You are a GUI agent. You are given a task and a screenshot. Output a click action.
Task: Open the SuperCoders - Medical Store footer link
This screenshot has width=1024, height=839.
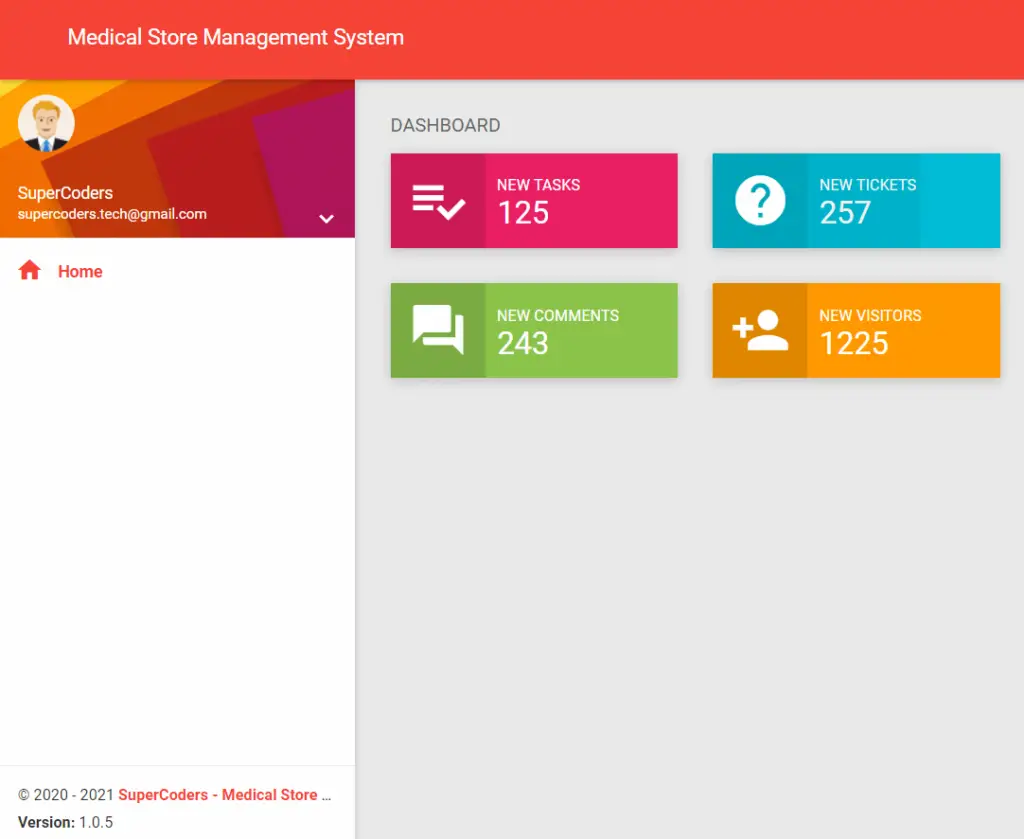[221, 794]
